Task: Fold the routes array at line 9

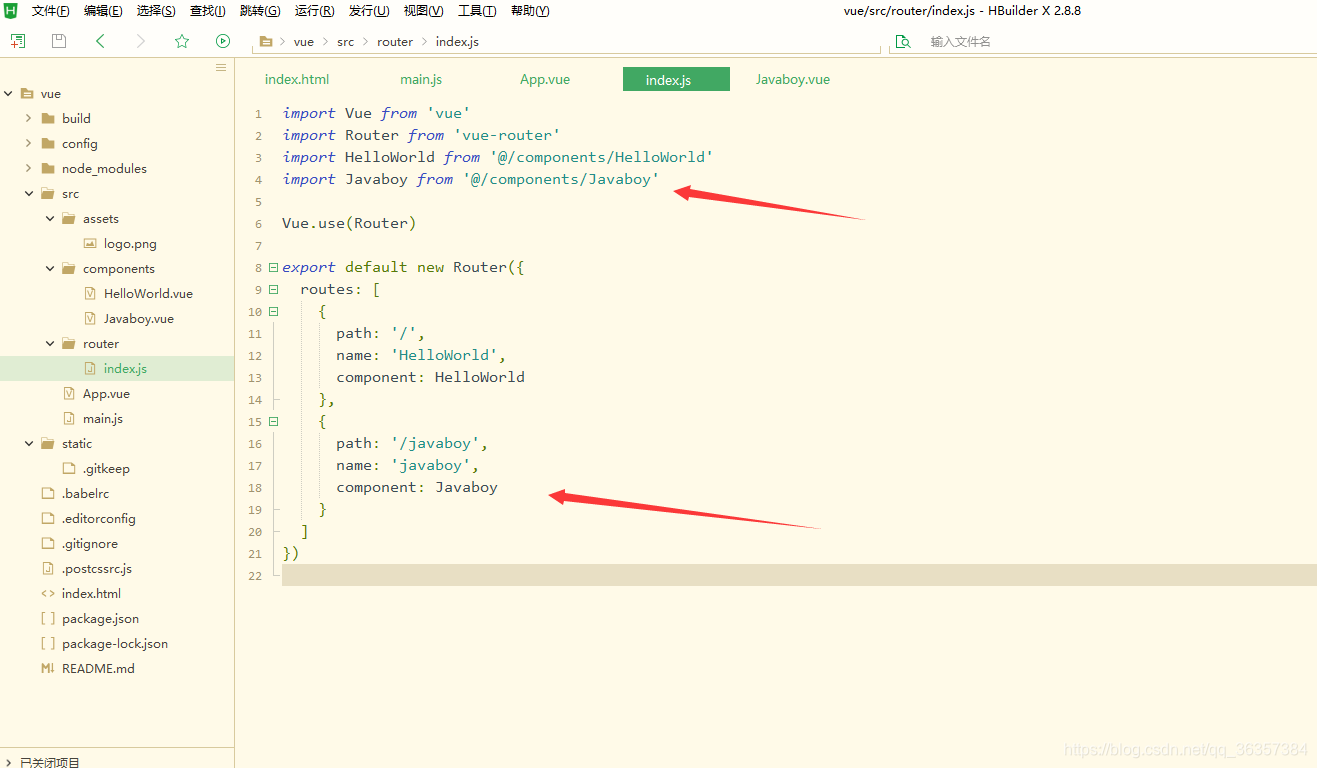Action: click(273, 289)
